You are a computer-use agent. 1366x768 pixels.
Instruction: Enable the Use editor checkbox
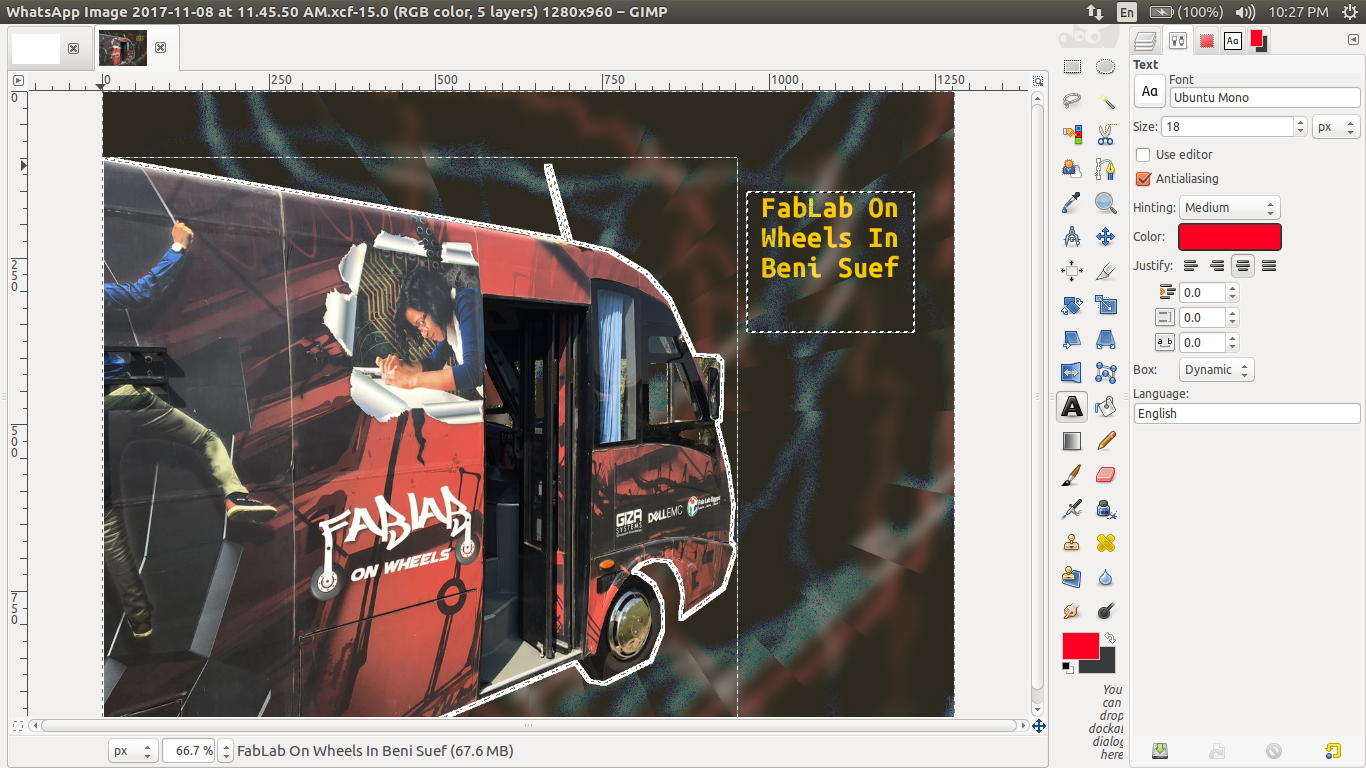[1143, 155]
